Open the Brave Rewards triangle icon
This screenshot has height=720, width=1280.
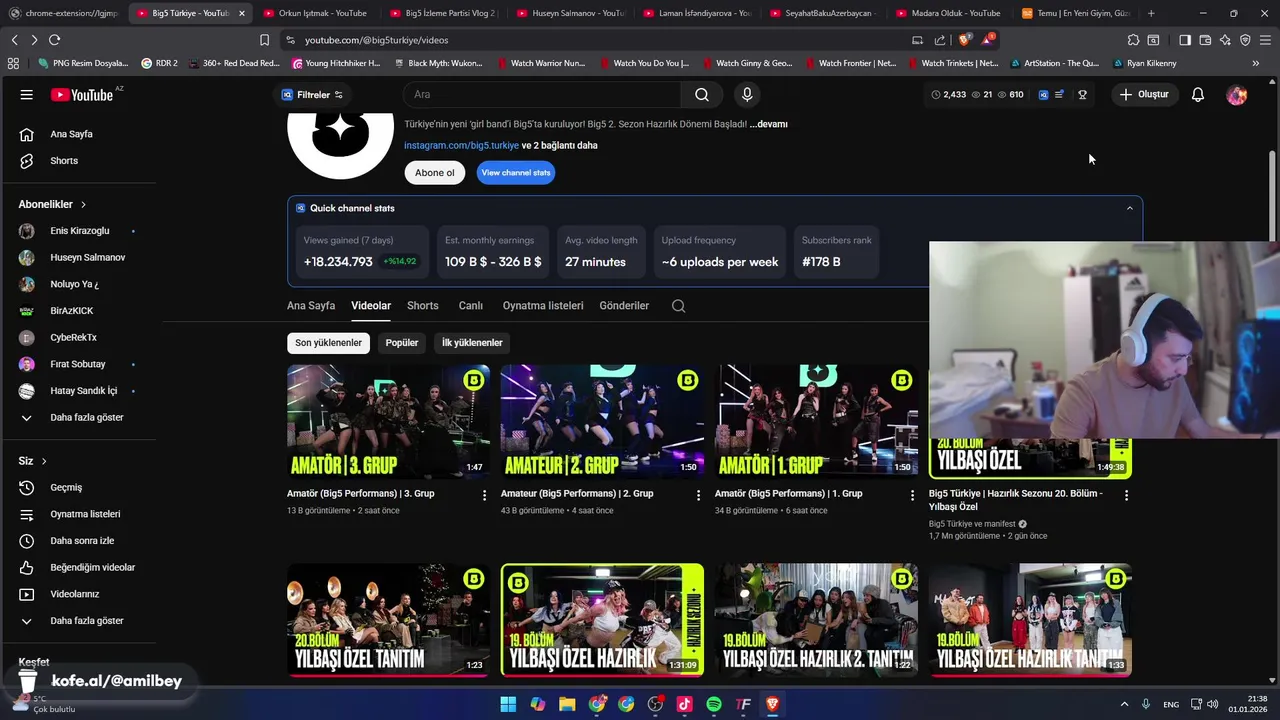987,40
